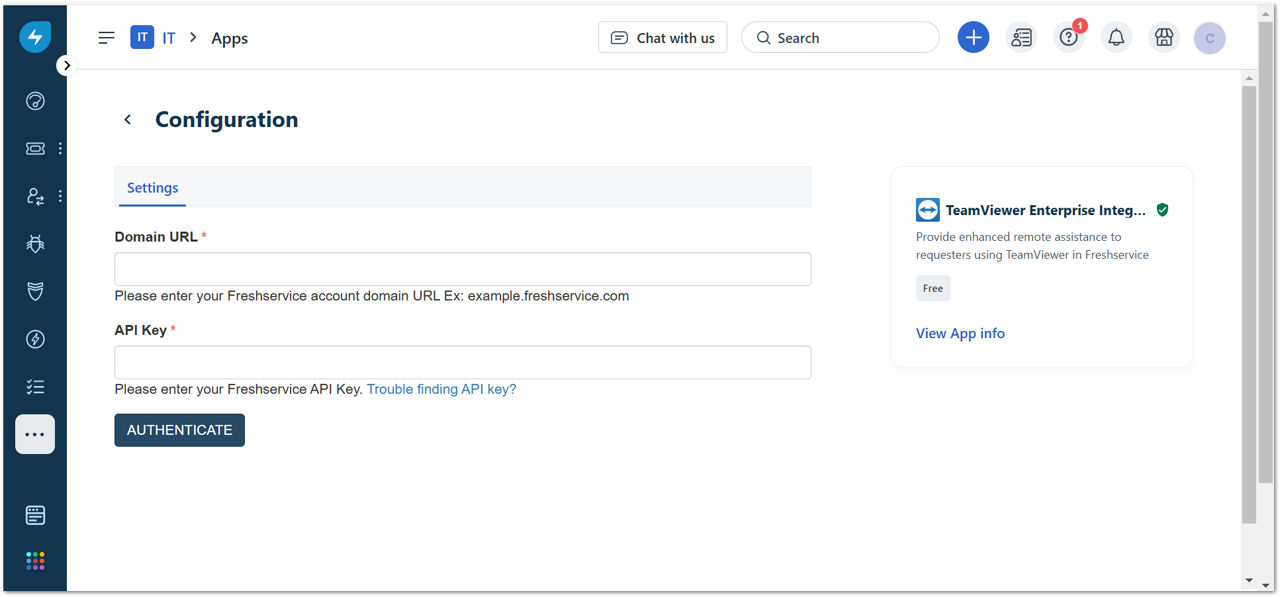Open the Tickets icon in sidebar
The width and height of the screenshot is (1280, 597).
point(35,148)
